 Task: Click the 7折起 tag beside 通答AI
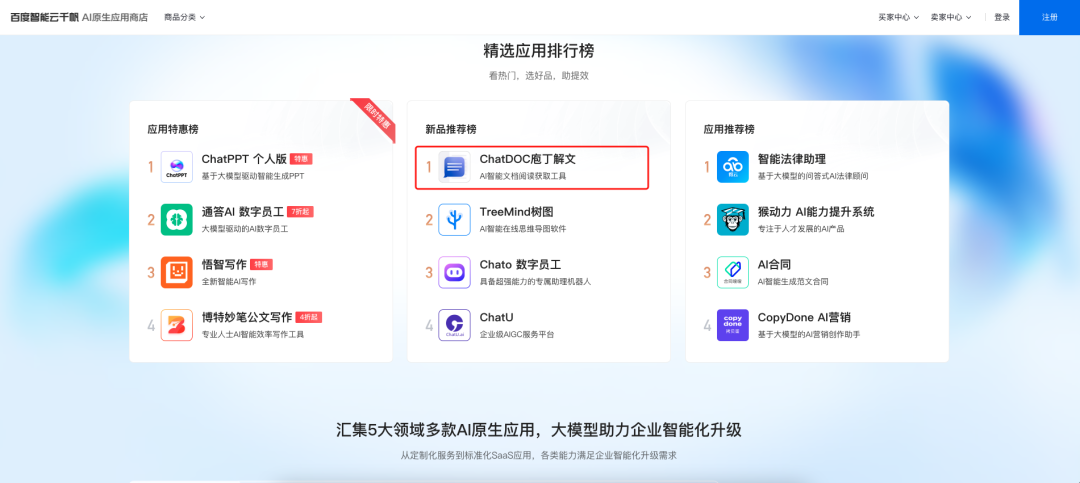[x=300, y=212]
